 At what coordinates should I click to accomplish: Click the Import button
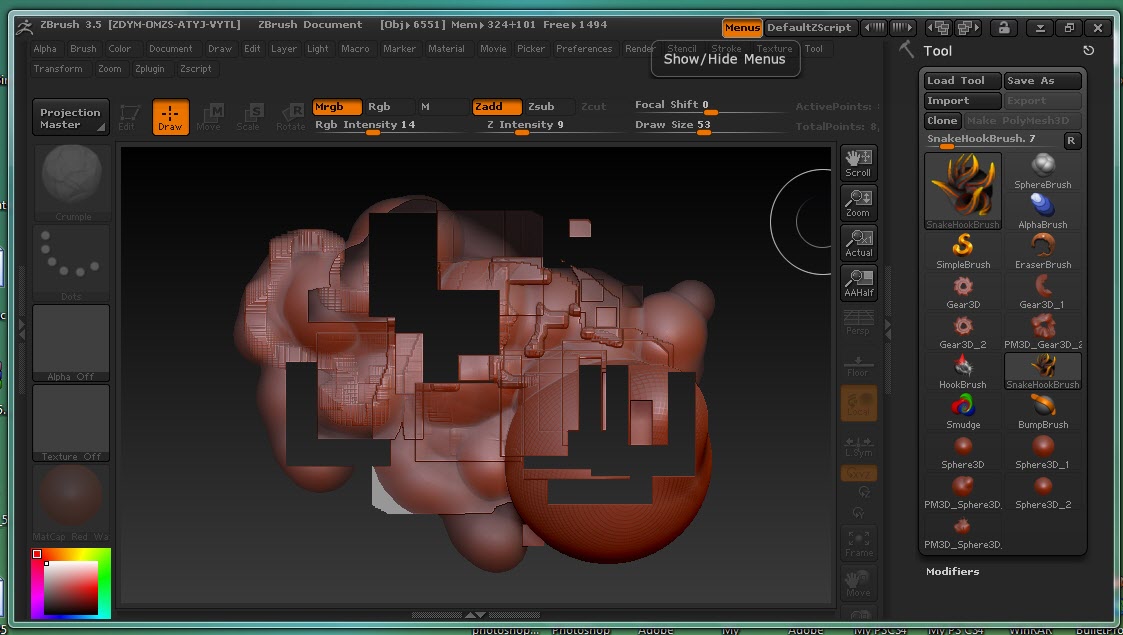(963, 101)
